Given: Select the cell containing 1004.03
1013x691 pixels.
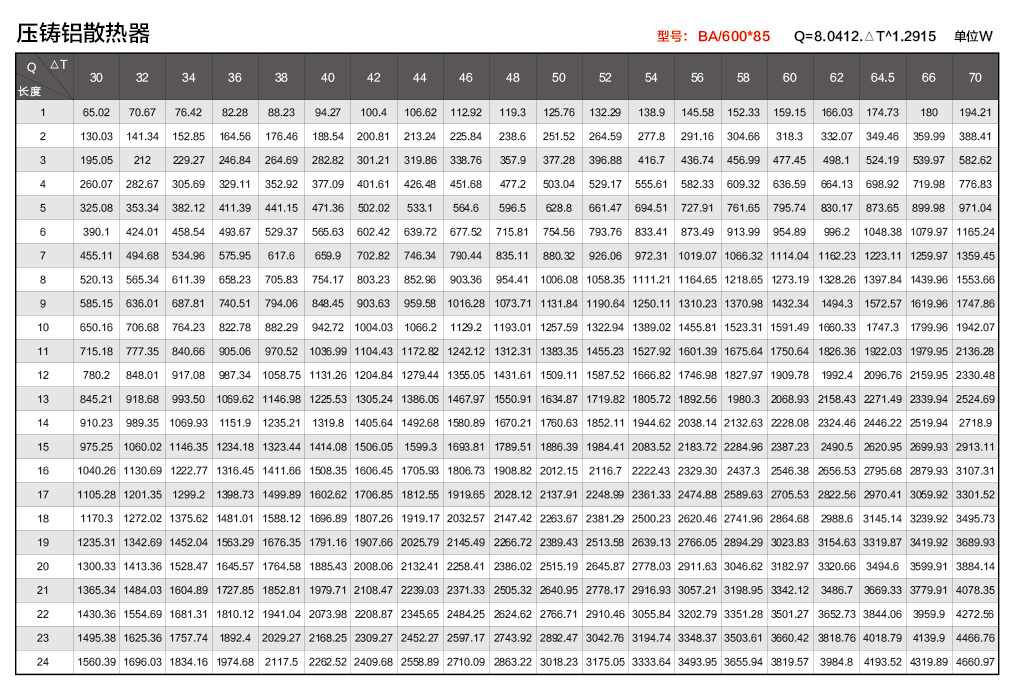Looking at the screenshot, I should coord(374,327).
